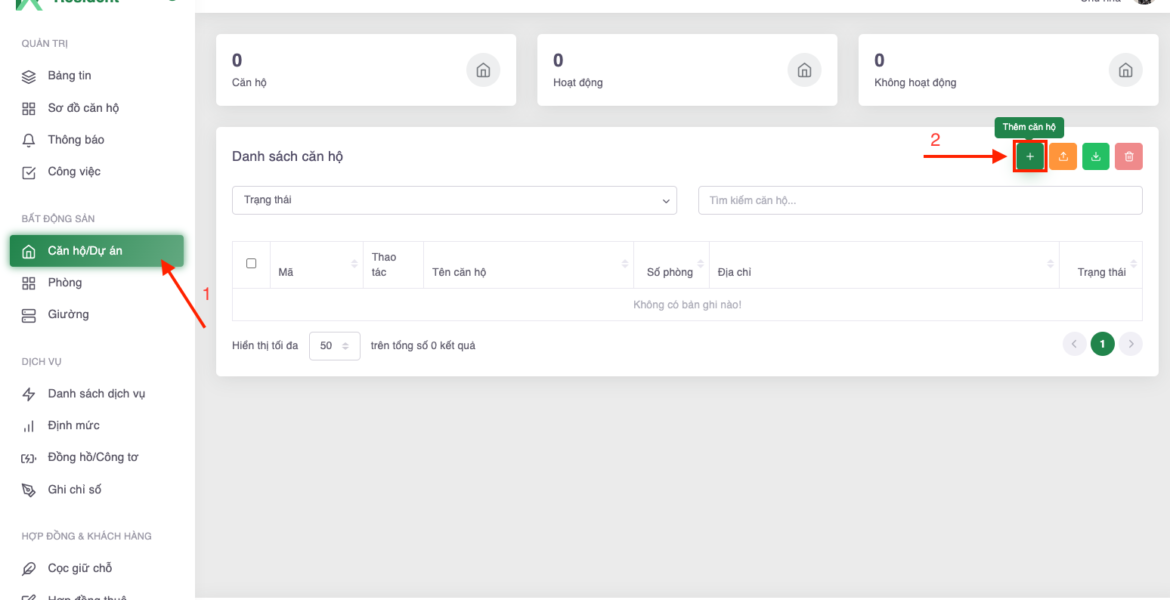The height and width of the screenshot is (600, 1170).
Task: Click the next page arrow
Action: point(1131,344)
